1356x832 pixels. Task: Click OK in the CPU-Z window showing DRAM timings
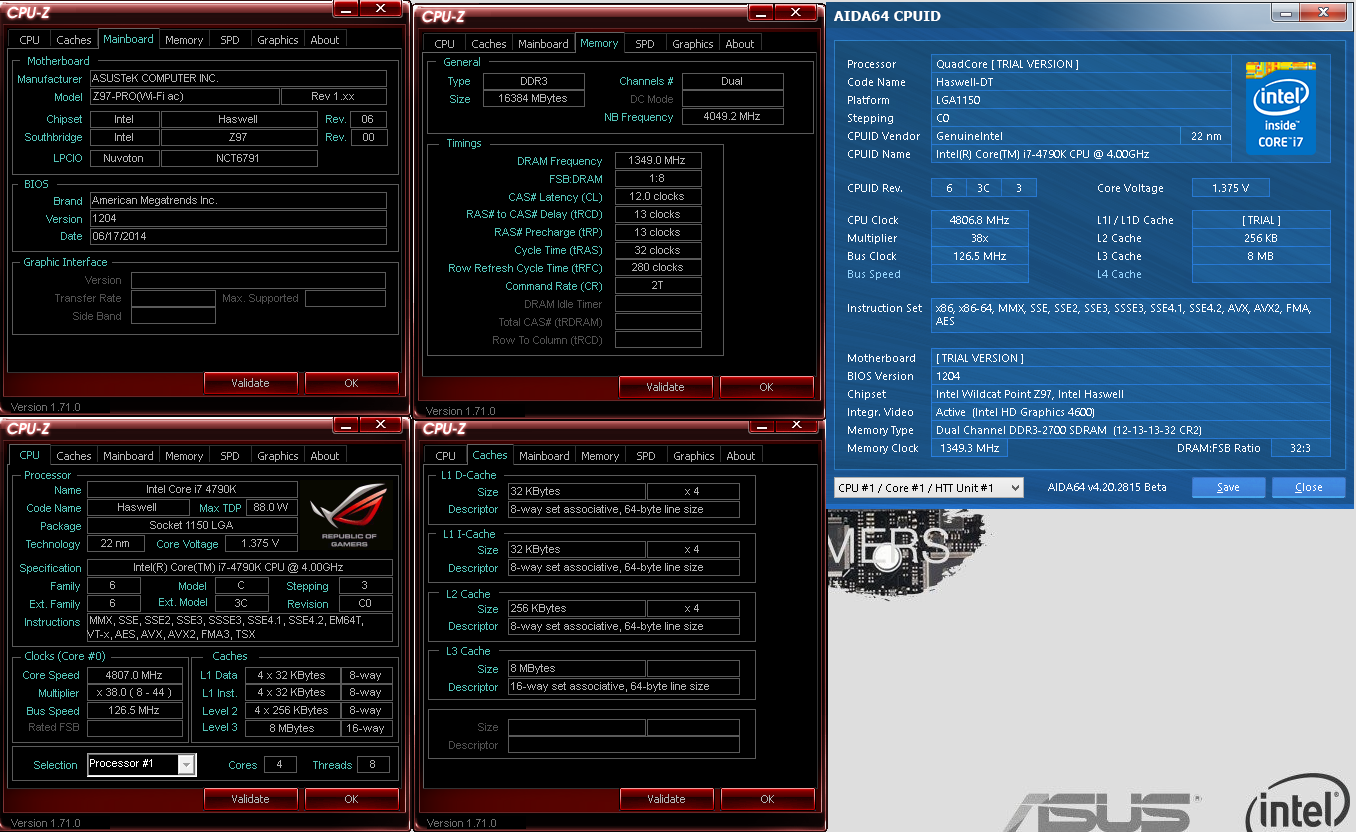click(766, 387)
